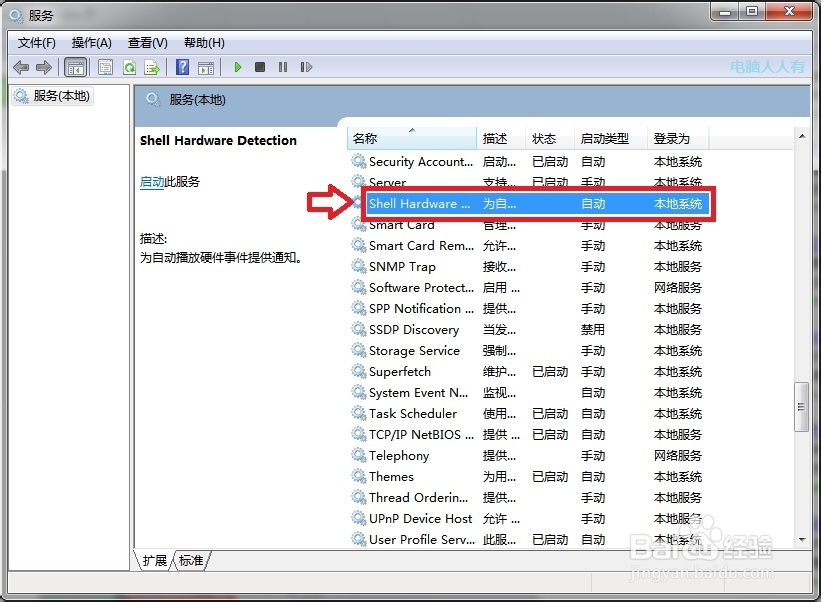Screen dimensions: 821x602
Task: Export the service list via the export icon
Action: pyautogui.click(x=152, y=66)
